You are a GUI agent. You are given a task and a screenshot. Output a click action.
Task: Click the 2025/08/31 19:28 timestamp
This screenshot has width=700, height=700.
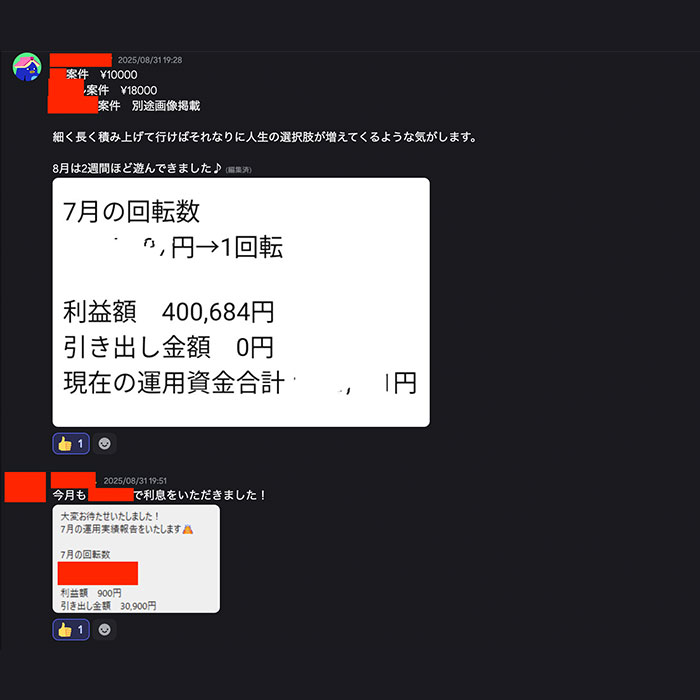(x=150, y=60)
